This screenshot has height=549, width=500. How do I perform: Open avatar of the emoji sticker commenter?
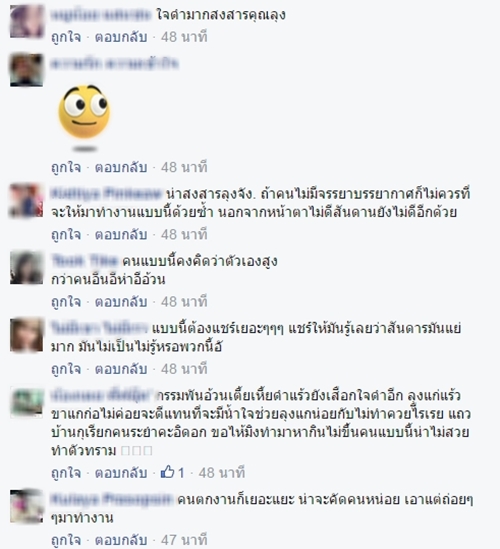click(27, 70)
